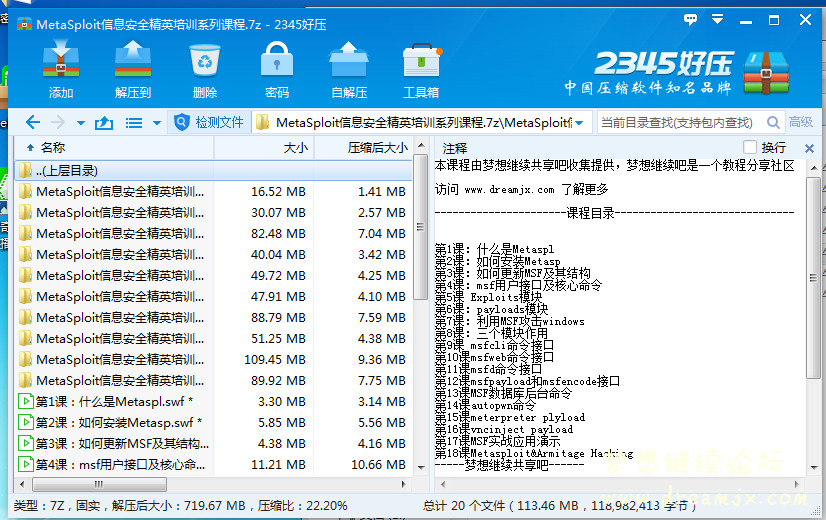Select file 第4课：msf用户接口及核心命令
The image size is (826, 520).
coord(213,465)
